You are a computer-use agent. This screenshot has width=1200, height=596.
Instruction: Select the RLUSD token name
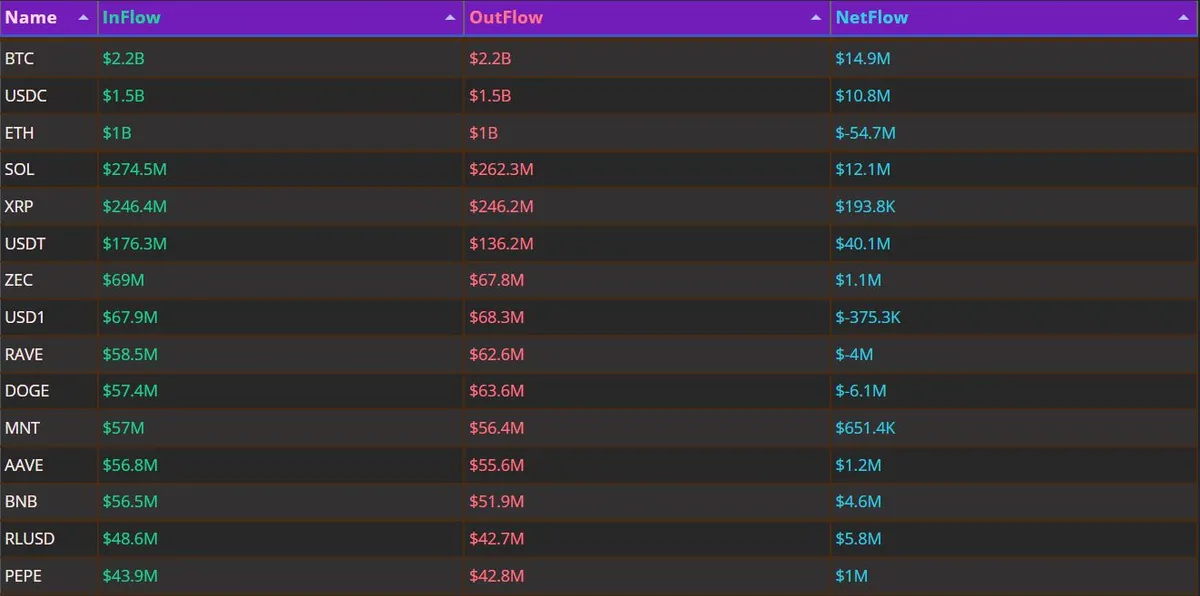pyautogui.click(x=30, y=539)
